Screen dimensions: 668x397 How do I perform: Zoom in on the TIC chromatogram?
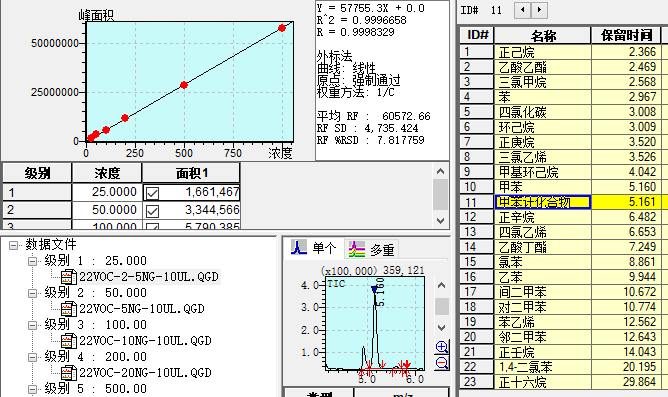tap(442, 347)
